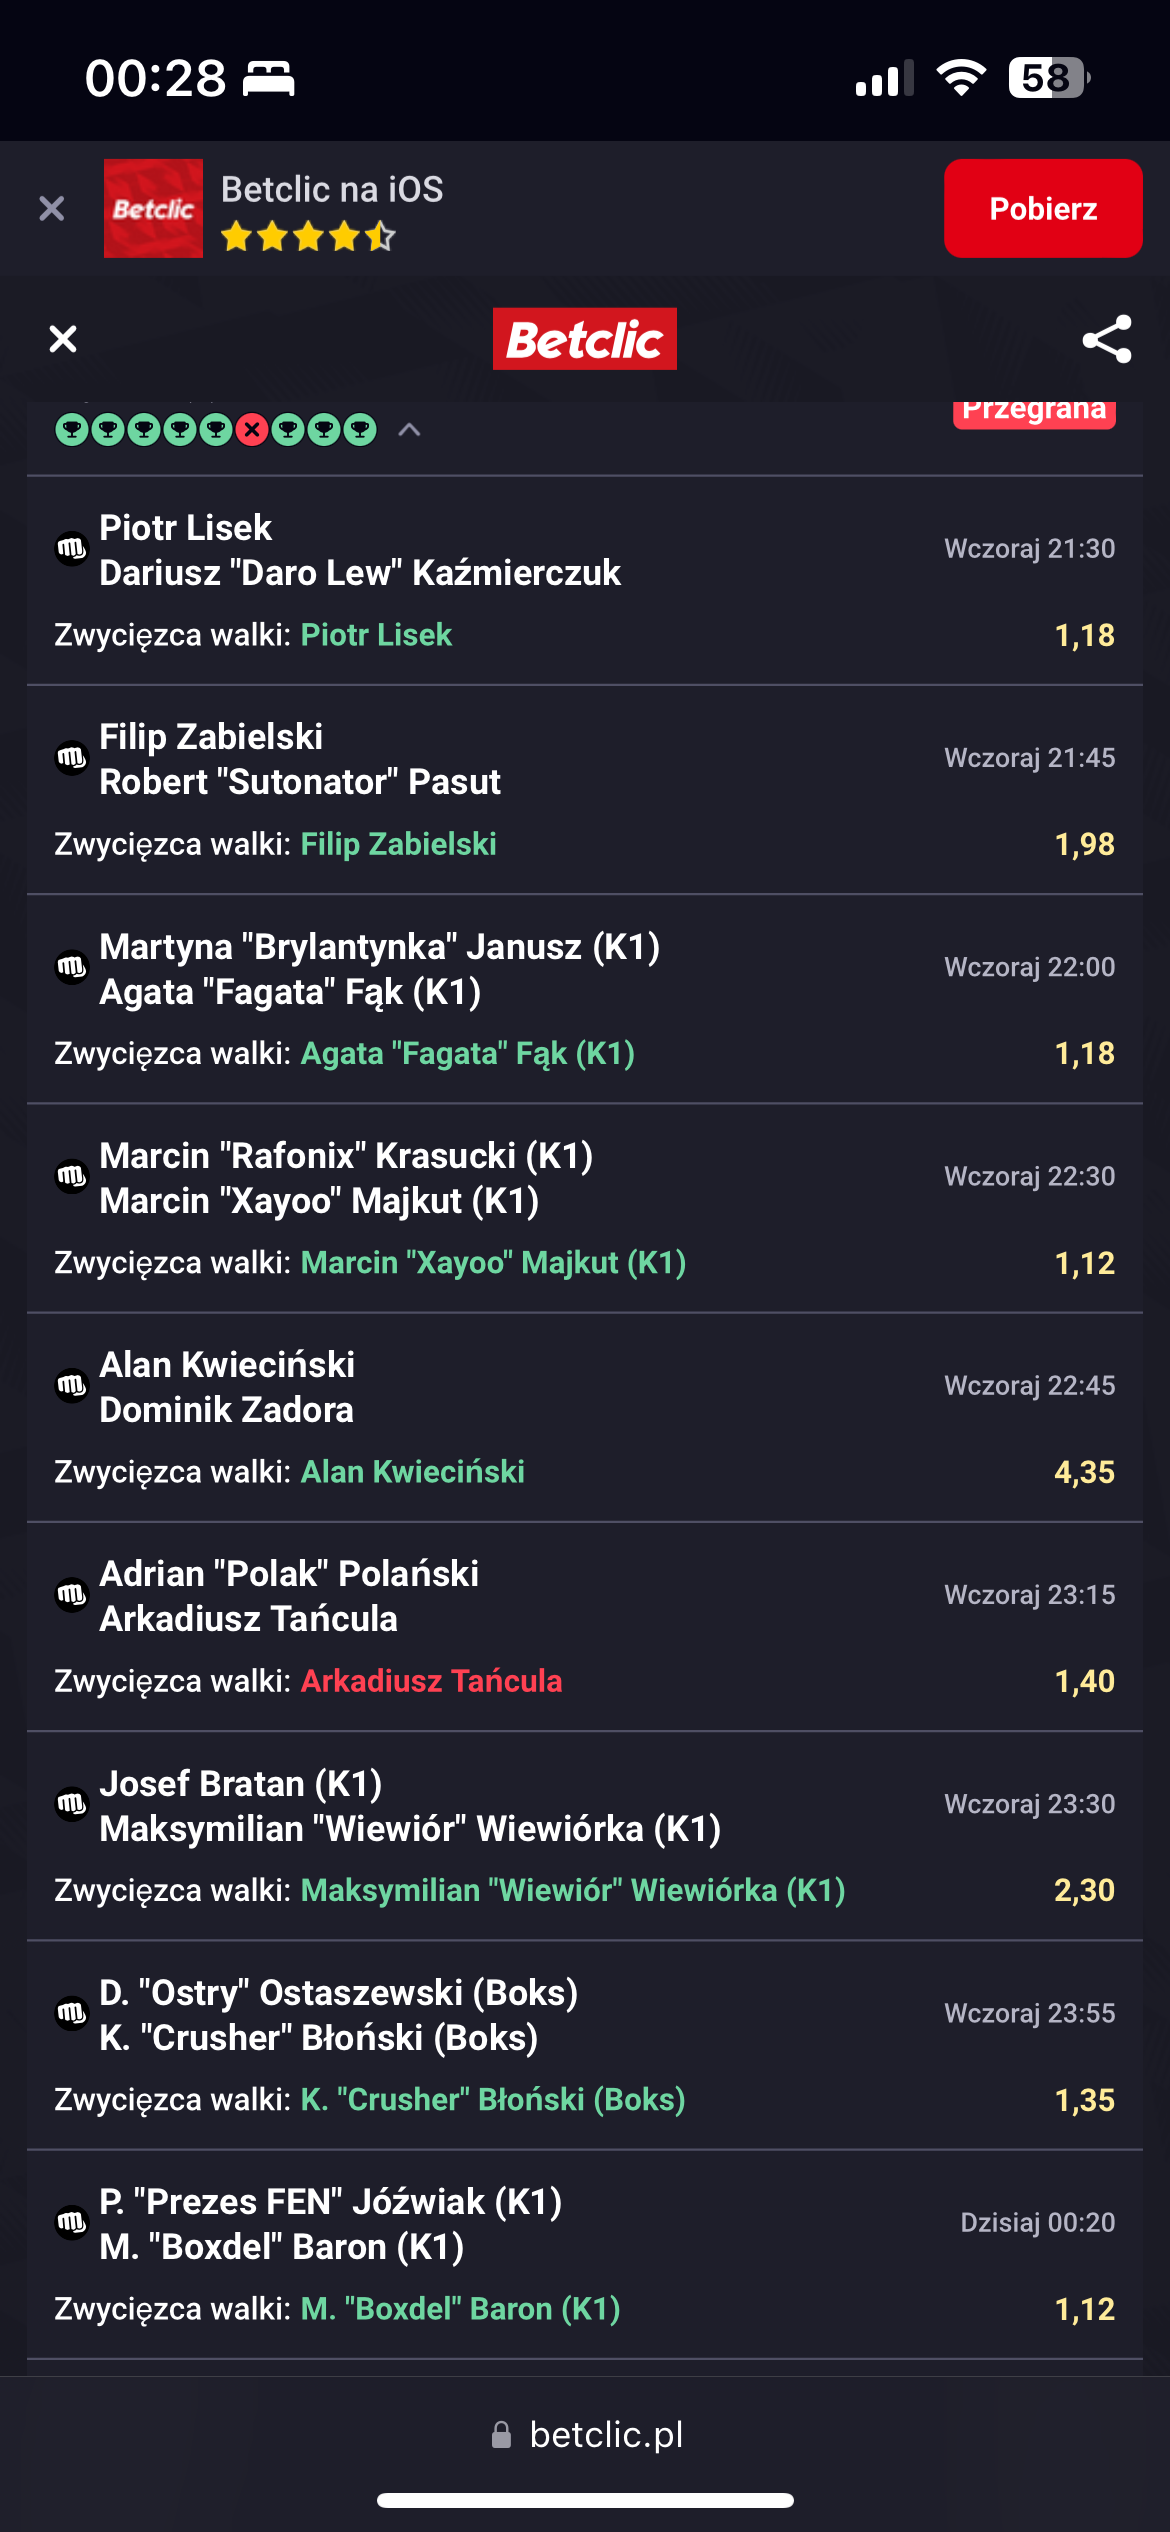Tap the red lost-bet indicator circle
The image size is (1170, 2532).
[x=252, y=430]
